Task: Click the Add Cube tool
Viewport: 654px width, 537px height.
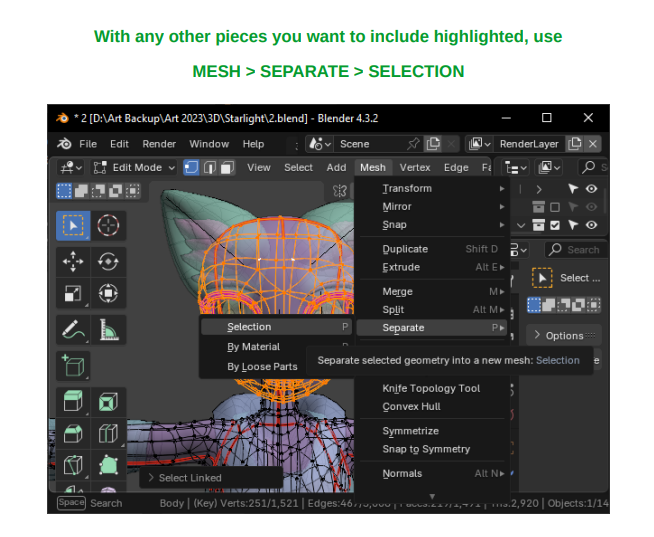Action: (73, 365)
